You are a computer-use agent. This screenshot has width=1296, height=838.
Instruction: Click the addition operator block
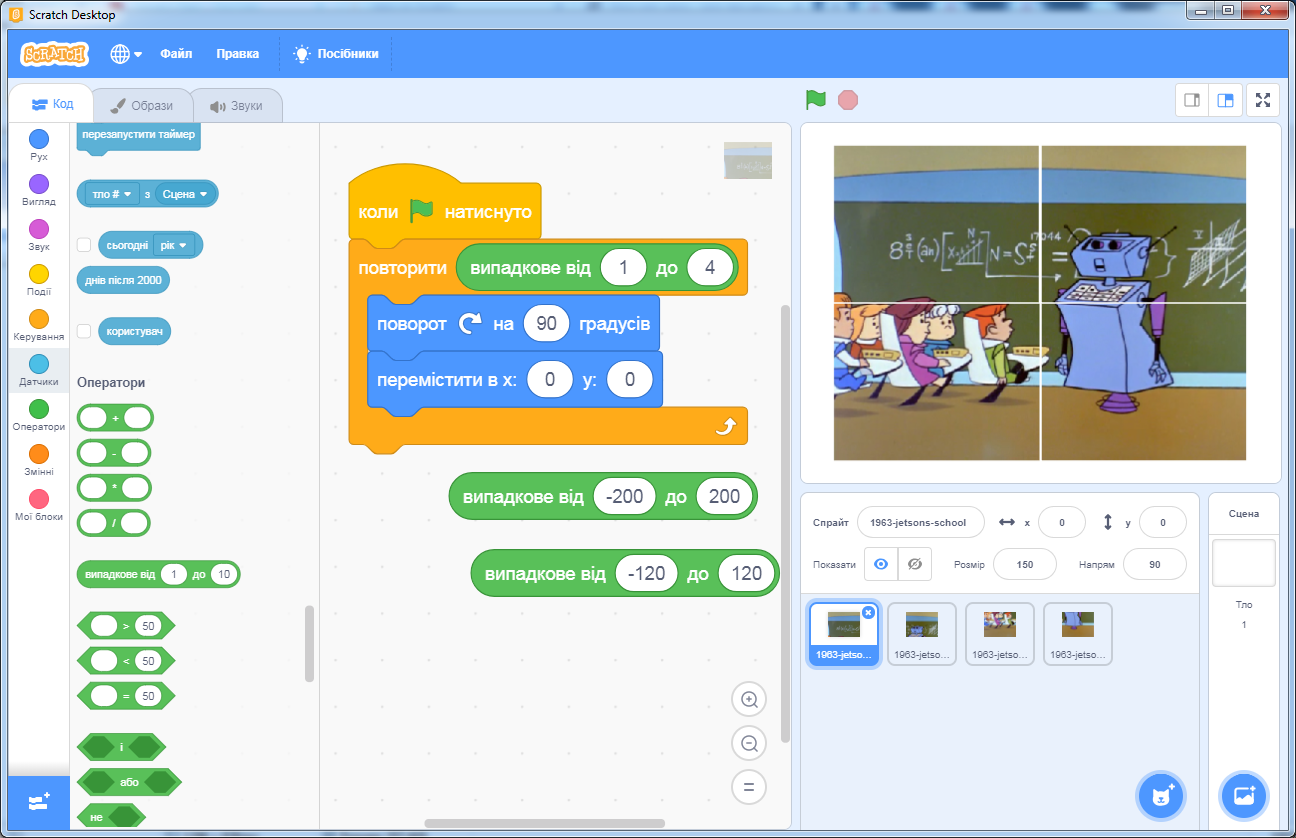click(x=115, y=418)
